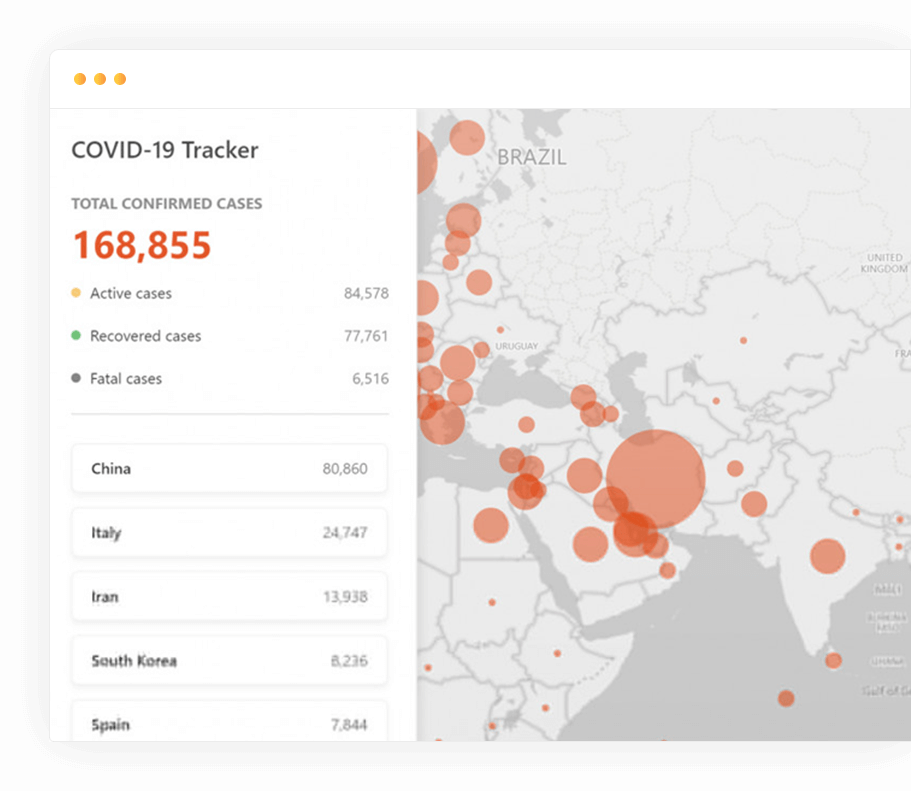The width and height of the screenshot is (911, 791).
Task: Select the bubble over Egypt
Action: coord(491,525)
